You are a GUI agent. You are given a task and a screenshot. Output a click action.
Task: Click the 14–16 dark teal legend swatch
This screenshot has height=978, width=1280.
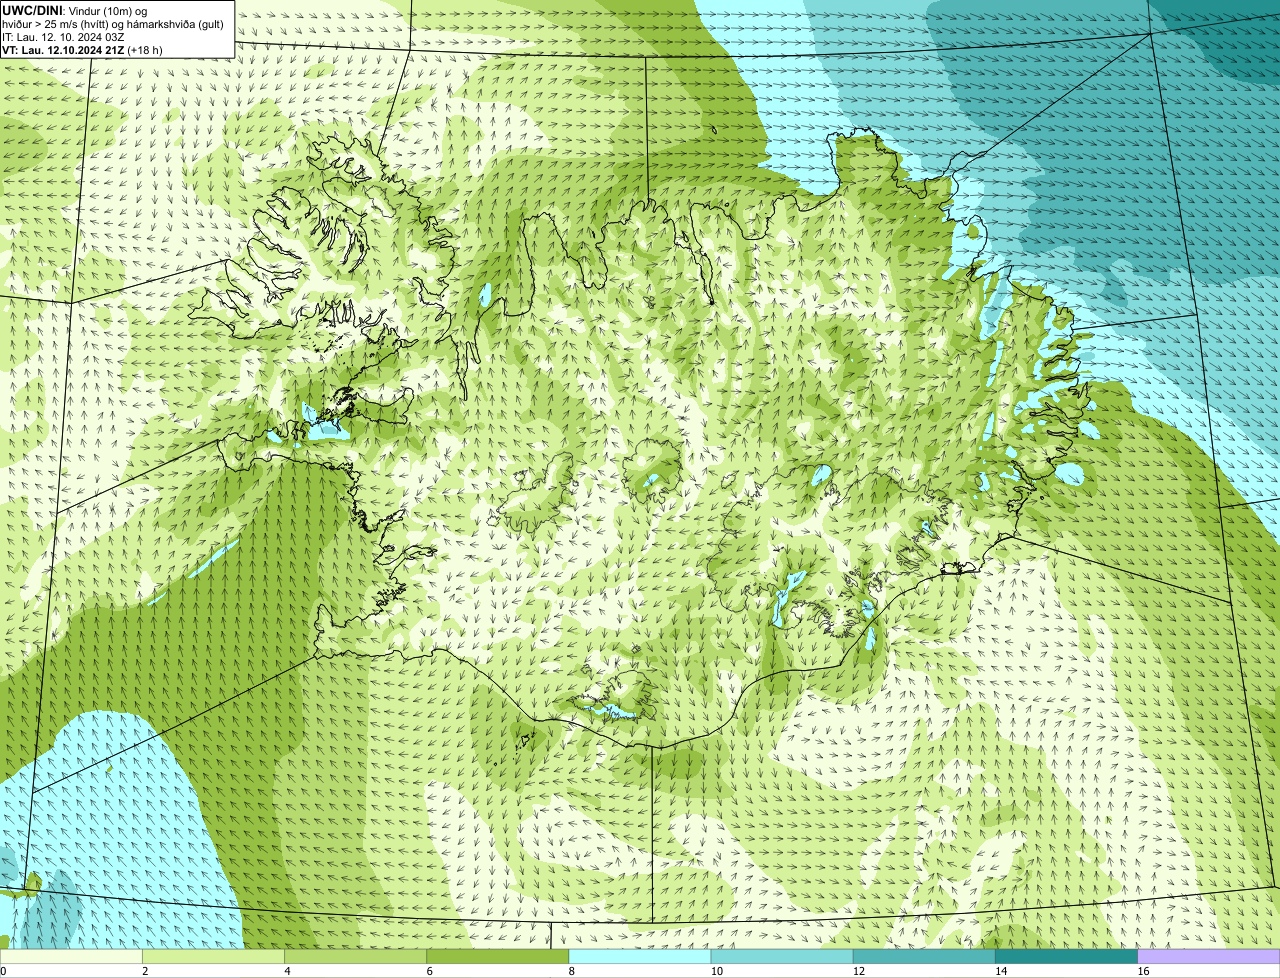[1066, 957]
